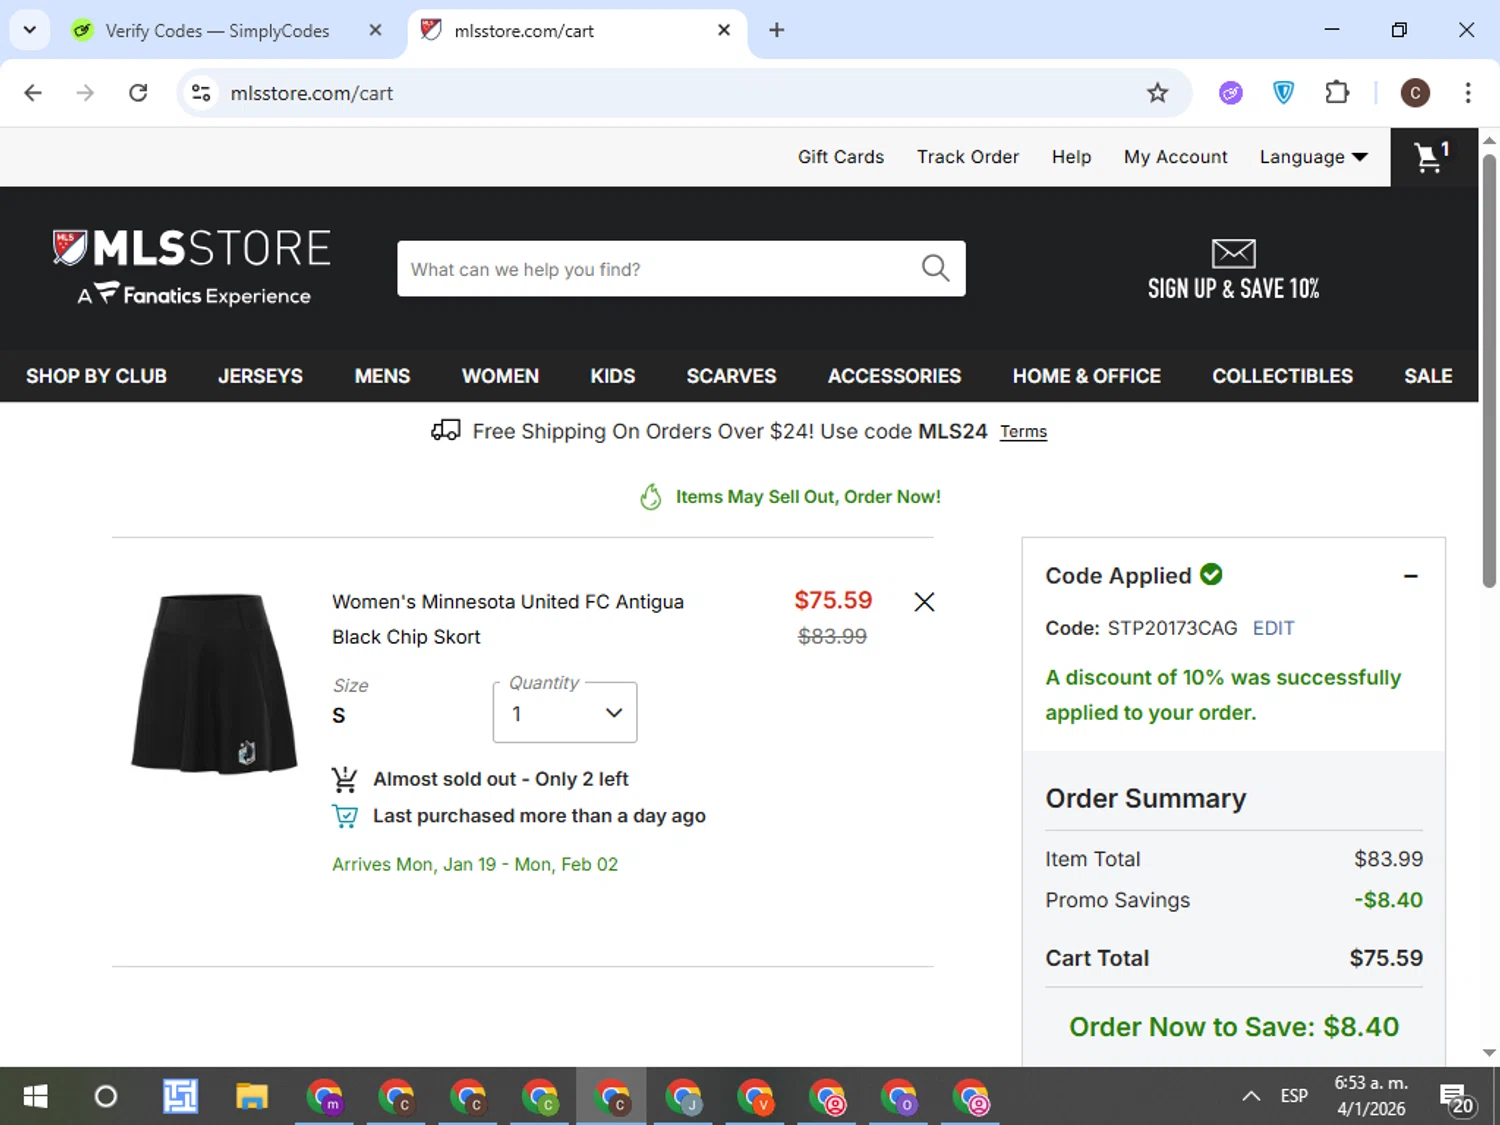
Task: Open the ACCESSORIES menu
Action: [x=894, y=376]
